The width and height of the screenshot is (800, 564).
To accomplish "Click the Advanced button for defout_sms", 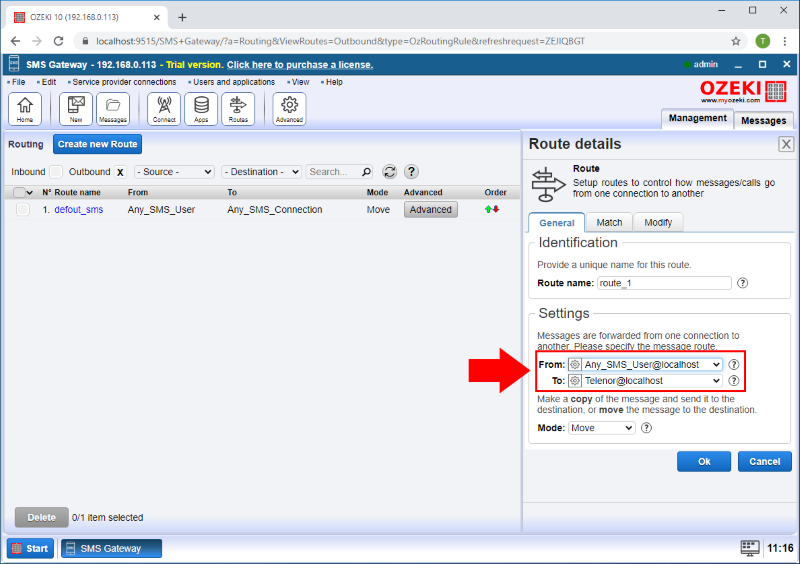I will [431, 209].
